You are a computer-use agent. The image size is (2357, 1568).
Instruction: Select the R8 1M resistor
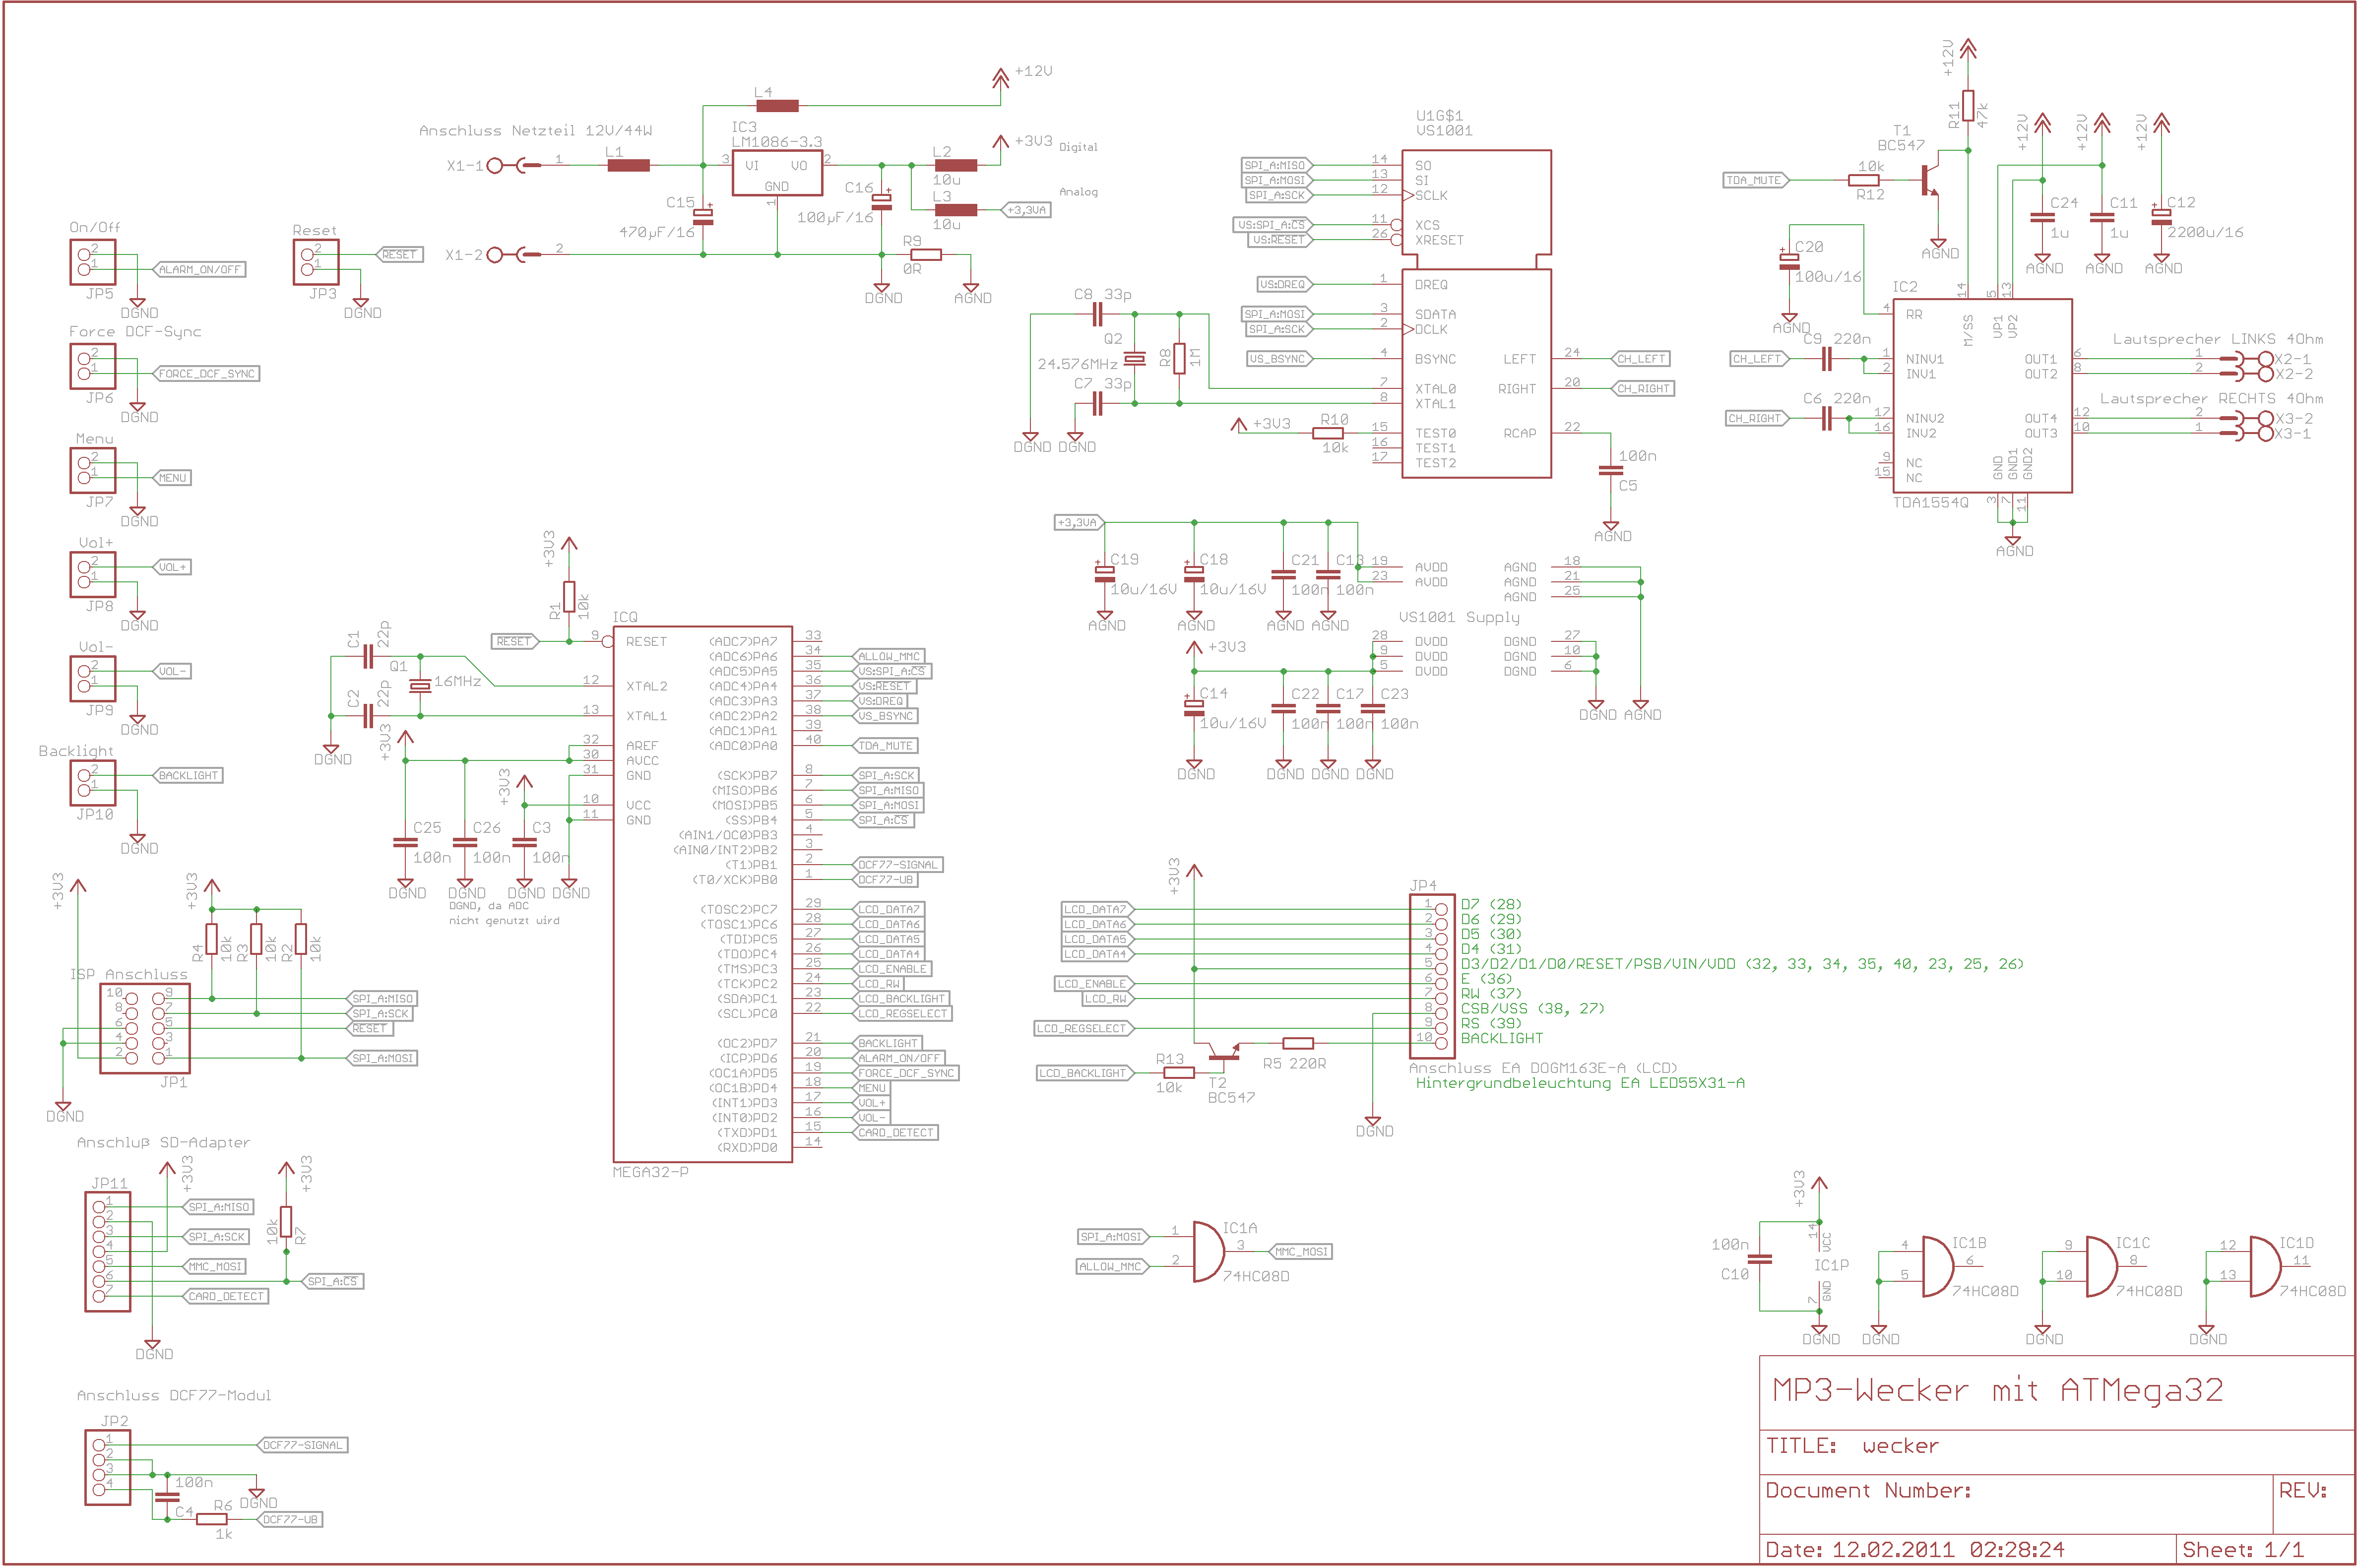[1179, 358]
